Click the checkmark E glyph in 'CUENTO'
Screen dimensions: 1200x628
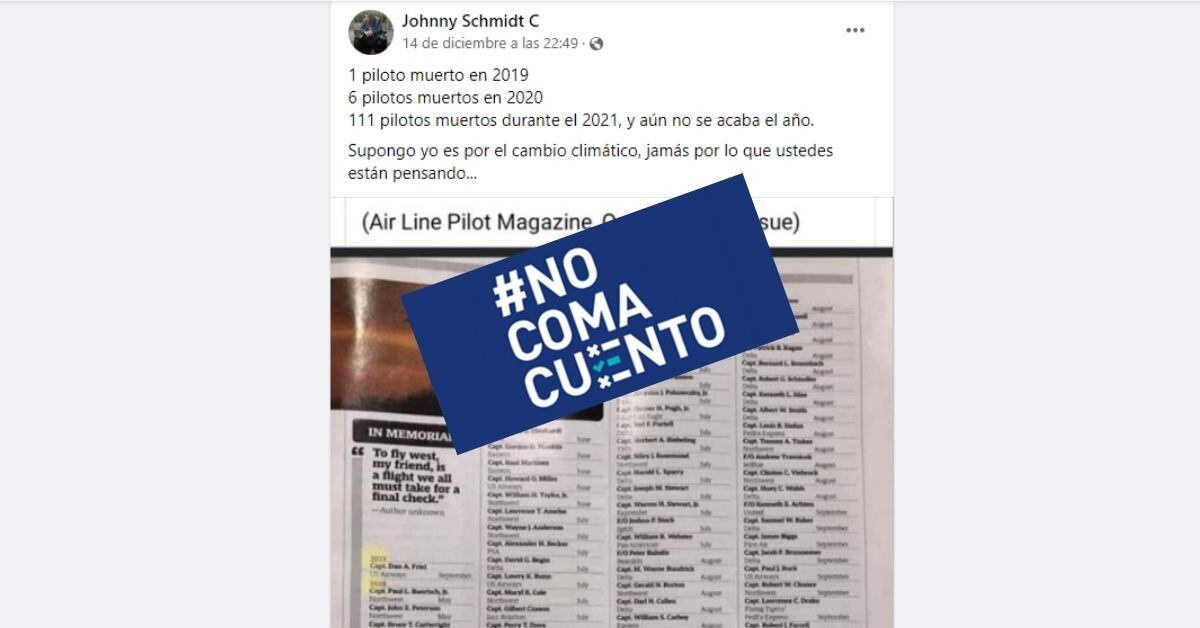coord(603,366)
